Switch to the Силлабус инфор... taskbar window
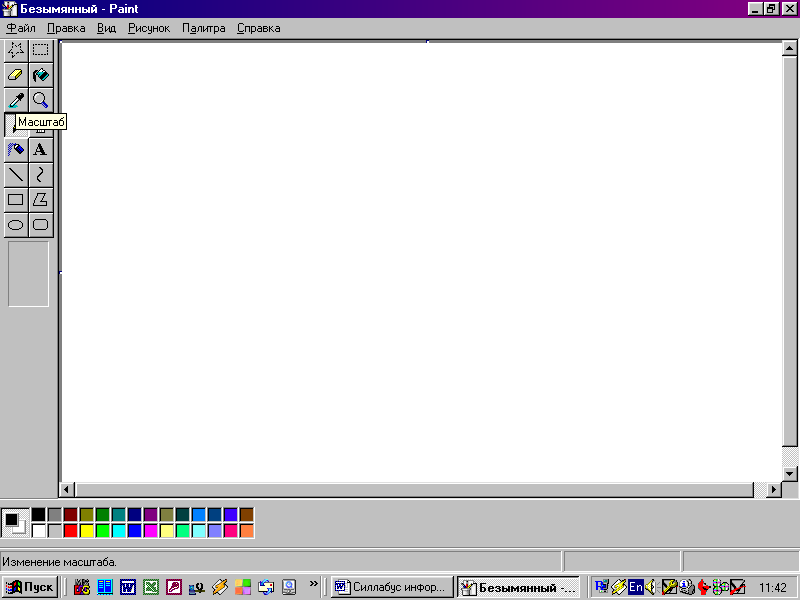The width and height of the screenshot is (800, 600). click(391, 587)
